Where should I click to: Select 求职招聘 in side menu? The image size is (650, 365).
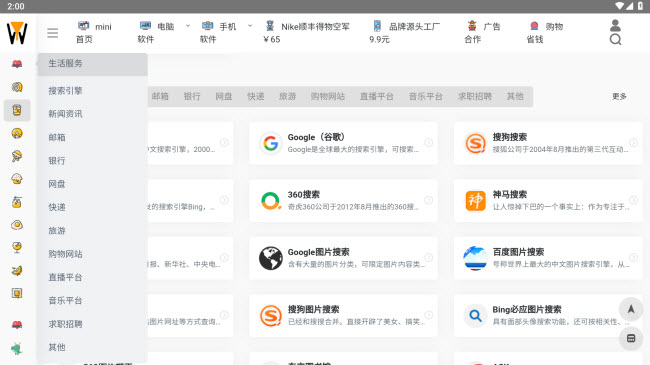tap(65, 324)
